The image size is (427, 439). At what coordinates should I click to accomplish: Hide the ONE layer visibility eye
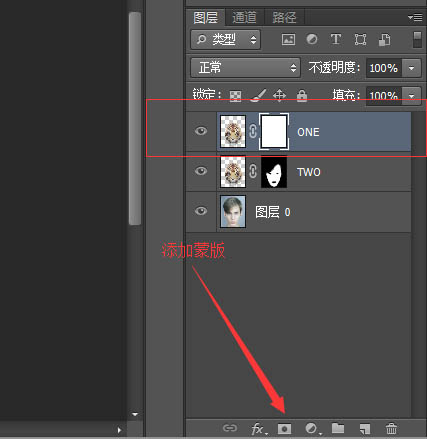[201, 131]
